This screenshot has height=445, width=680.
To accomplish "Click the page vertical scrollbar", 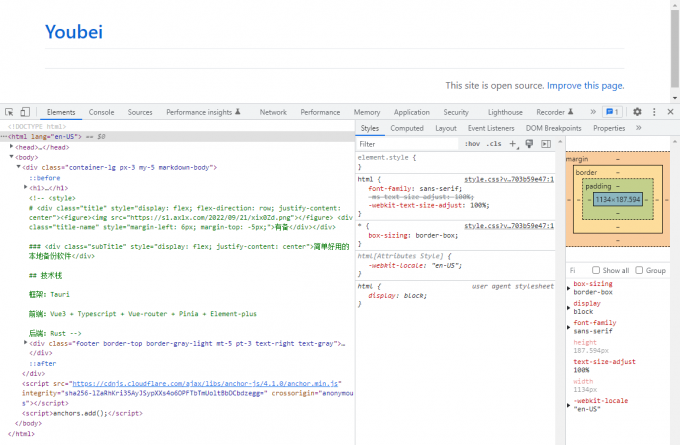I will click(x=675, y=50).
